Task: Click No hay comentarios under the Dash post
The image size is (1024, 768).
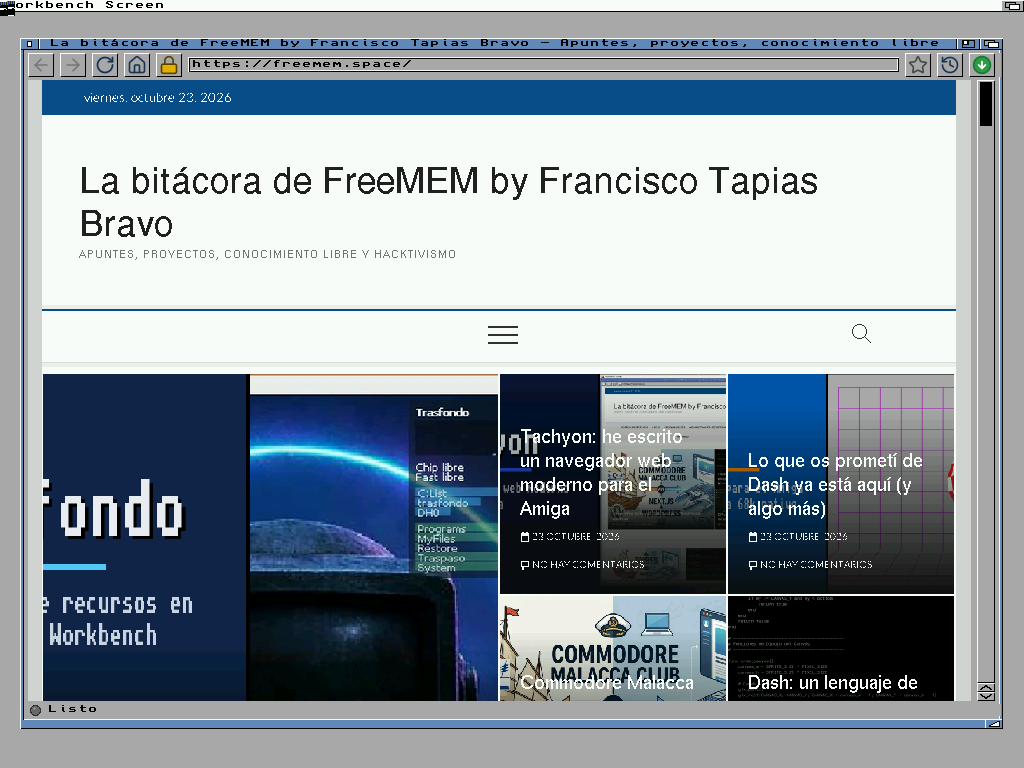Action: [810, 564]
